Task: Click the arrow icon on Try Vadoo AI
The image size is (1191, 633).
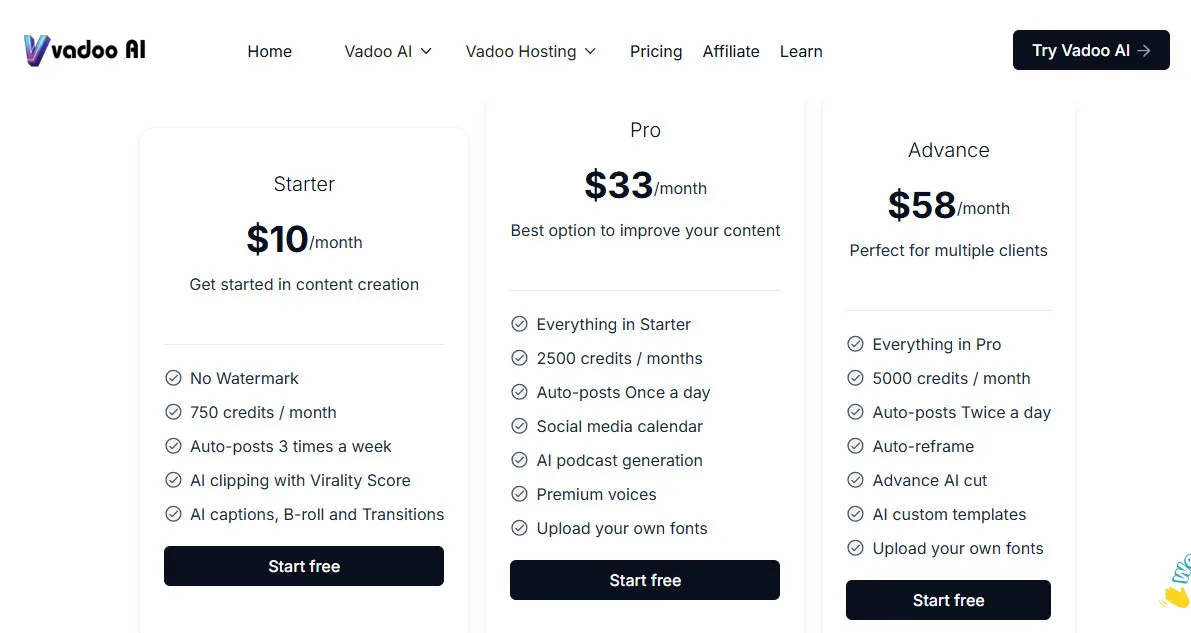Action: coord(1147,50)
